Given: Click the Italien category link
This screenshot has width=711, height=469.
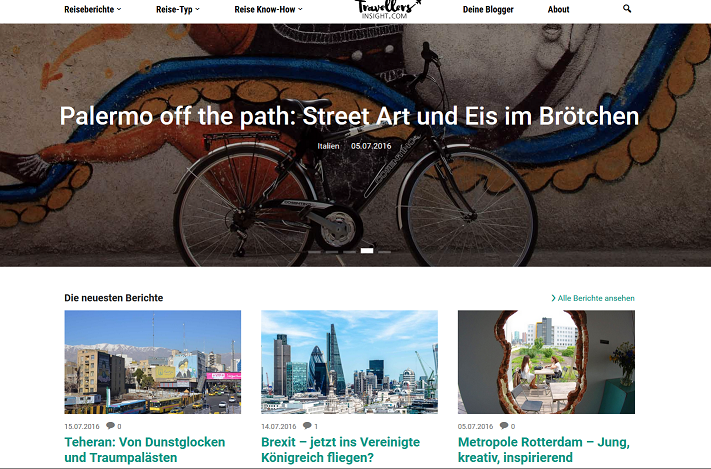Looking at the screenshot, I should (x=328, y=146).
